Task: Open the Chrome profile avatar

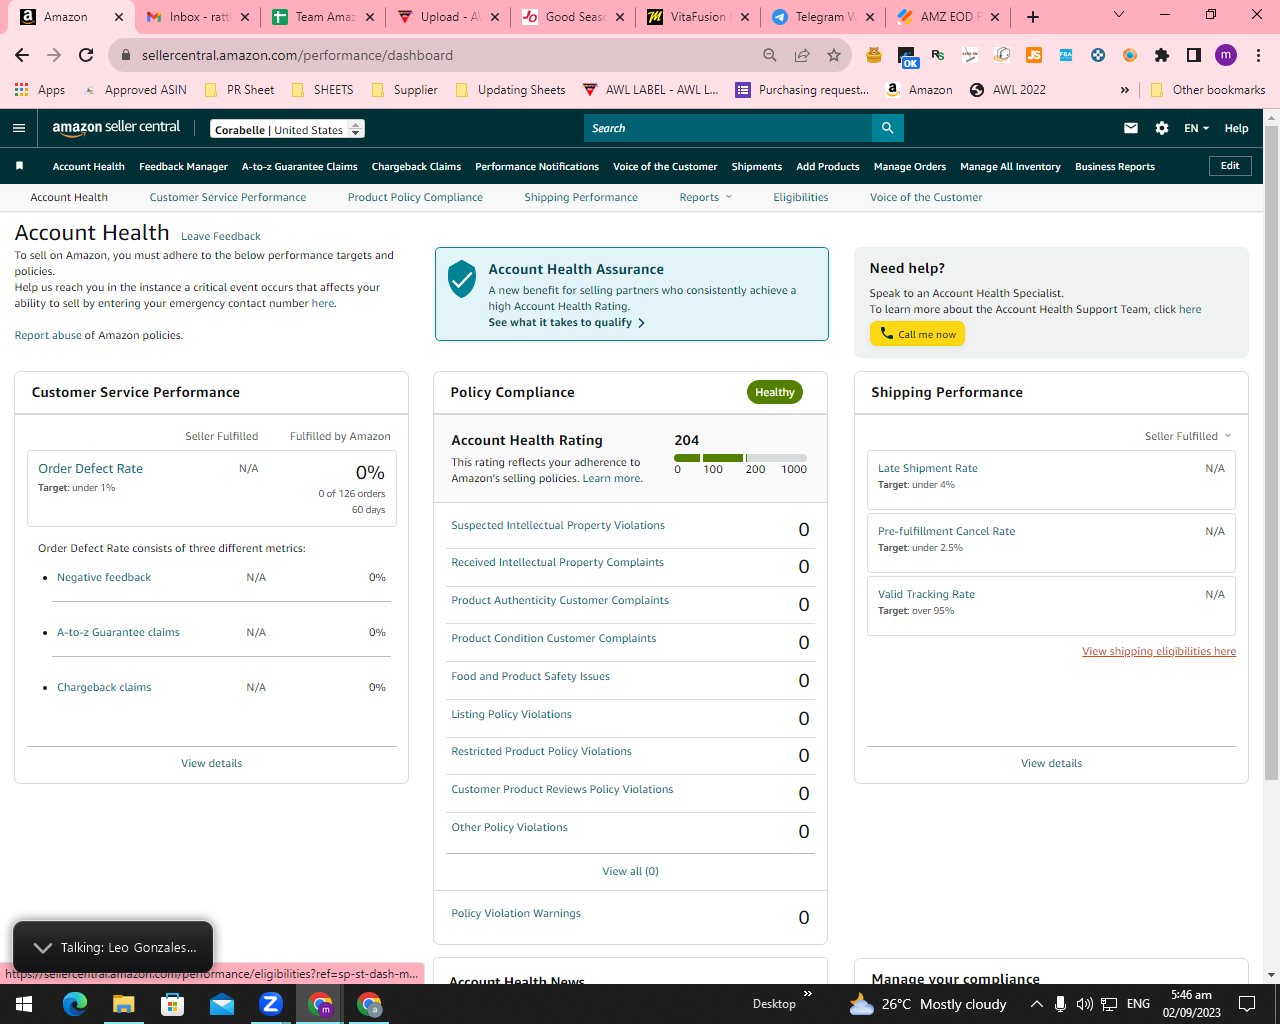Action: [x=1226, y=55]
